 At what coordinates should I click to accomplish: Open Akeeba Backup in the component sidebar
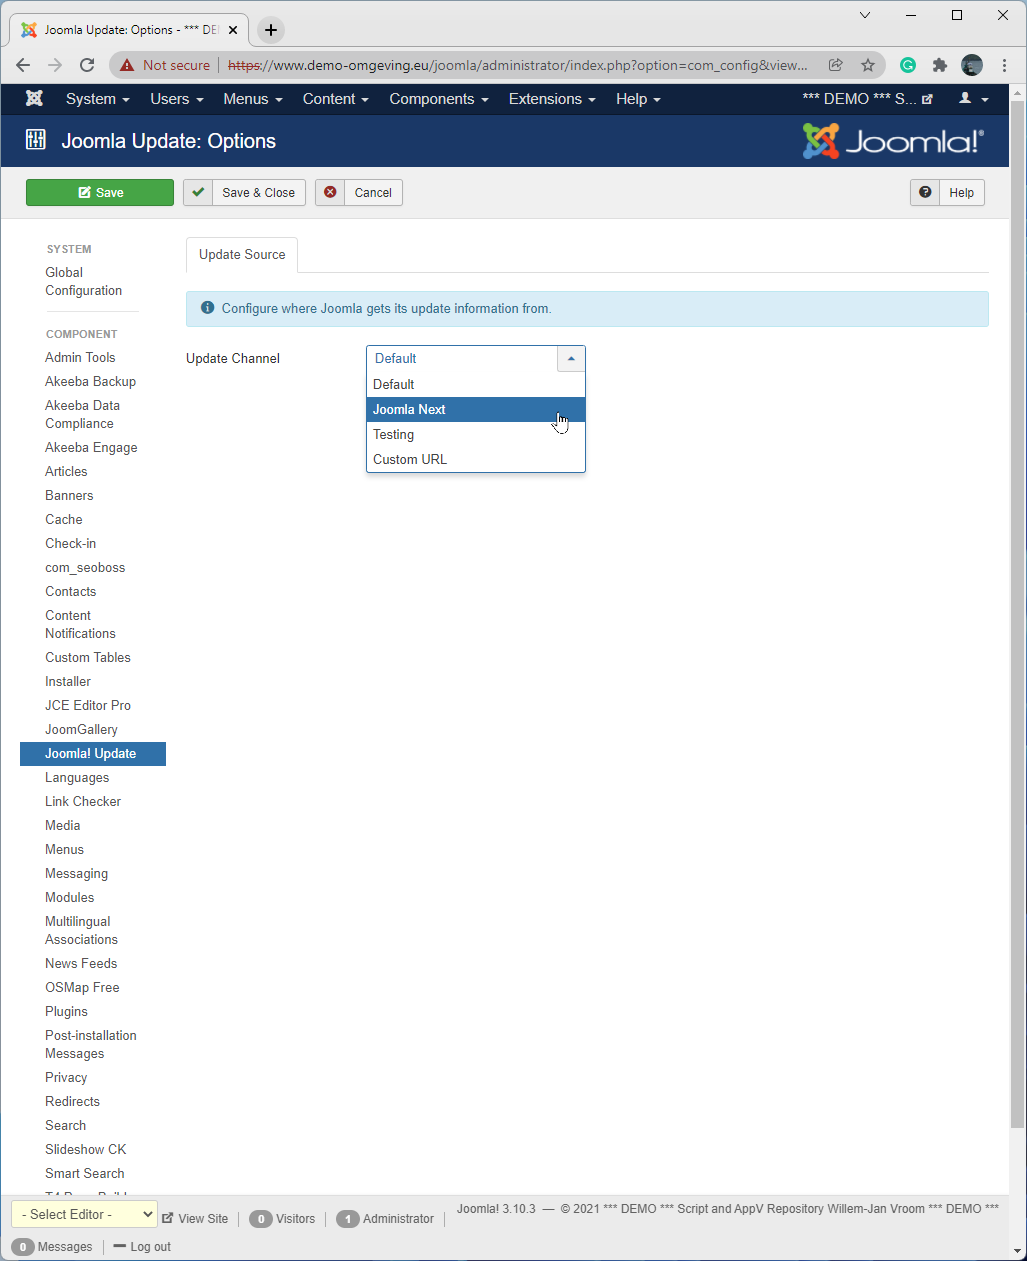(90, 382)
